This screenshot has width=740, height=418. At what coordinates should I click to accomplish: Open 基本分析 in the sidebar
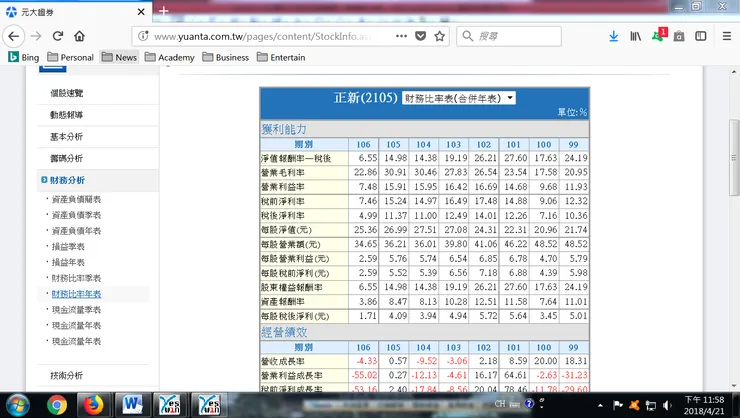click(x=67, y=137)
